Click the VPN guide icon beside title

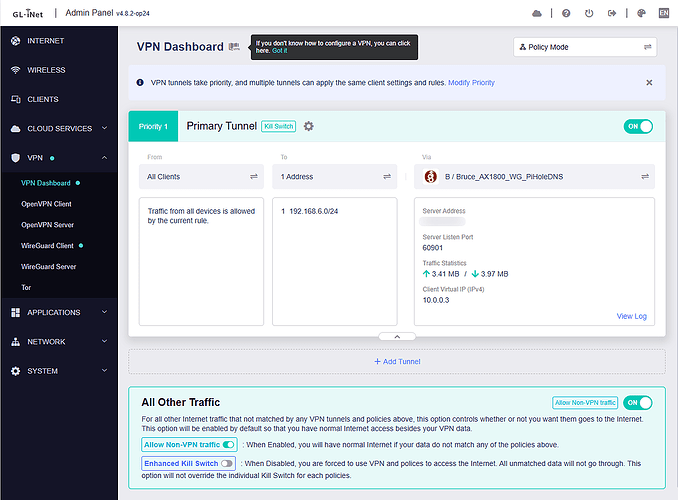[x=234, y=47]
